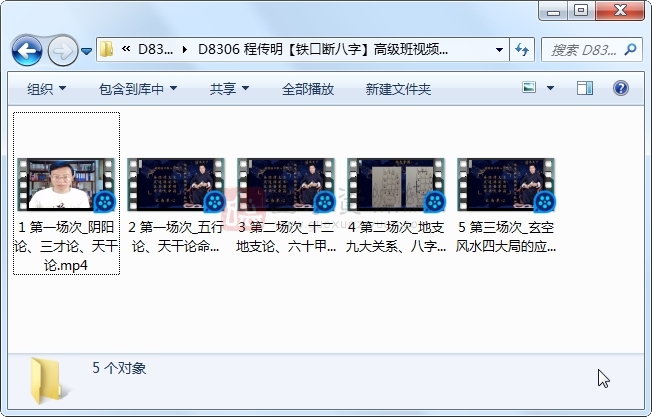
Task: Maximize the Explorer window
Action: pyautogui.click(x=581, y=10)
